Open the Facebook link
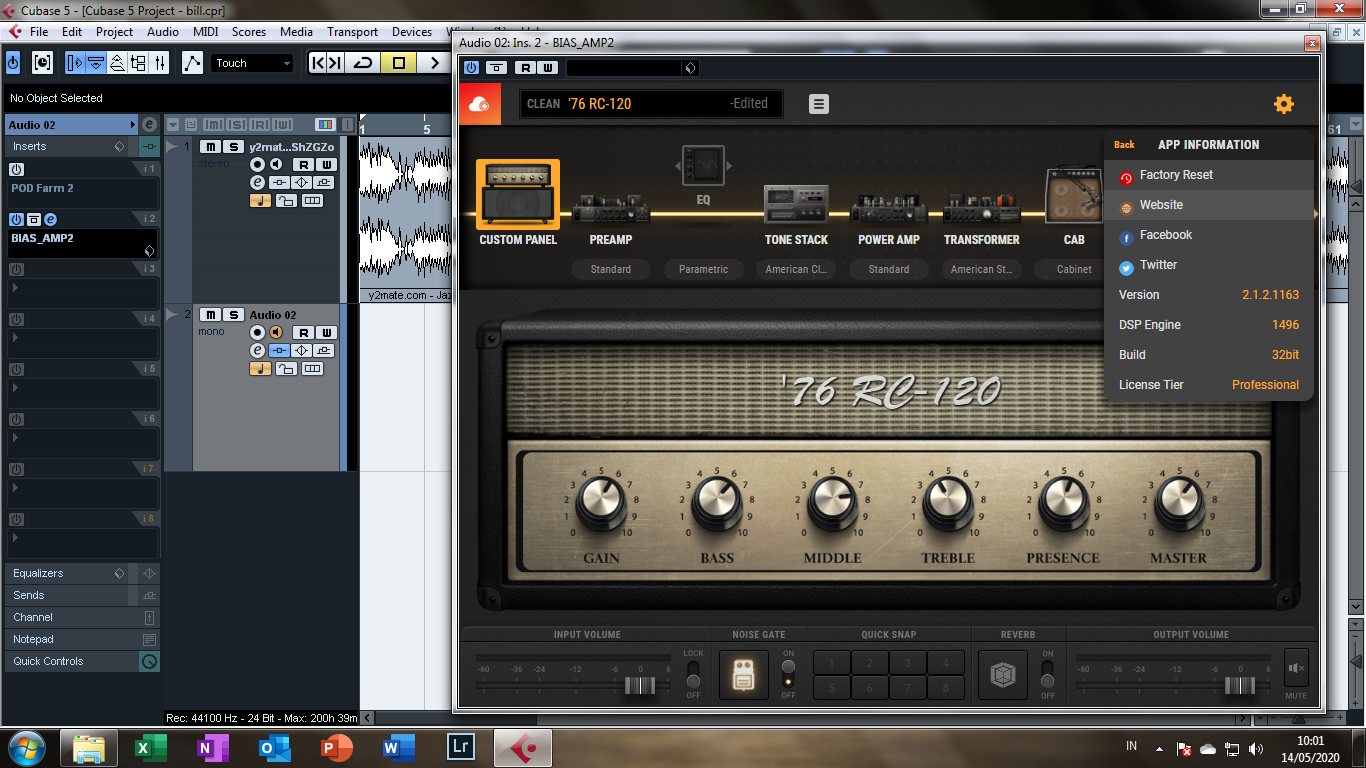 pos(1208,235)
